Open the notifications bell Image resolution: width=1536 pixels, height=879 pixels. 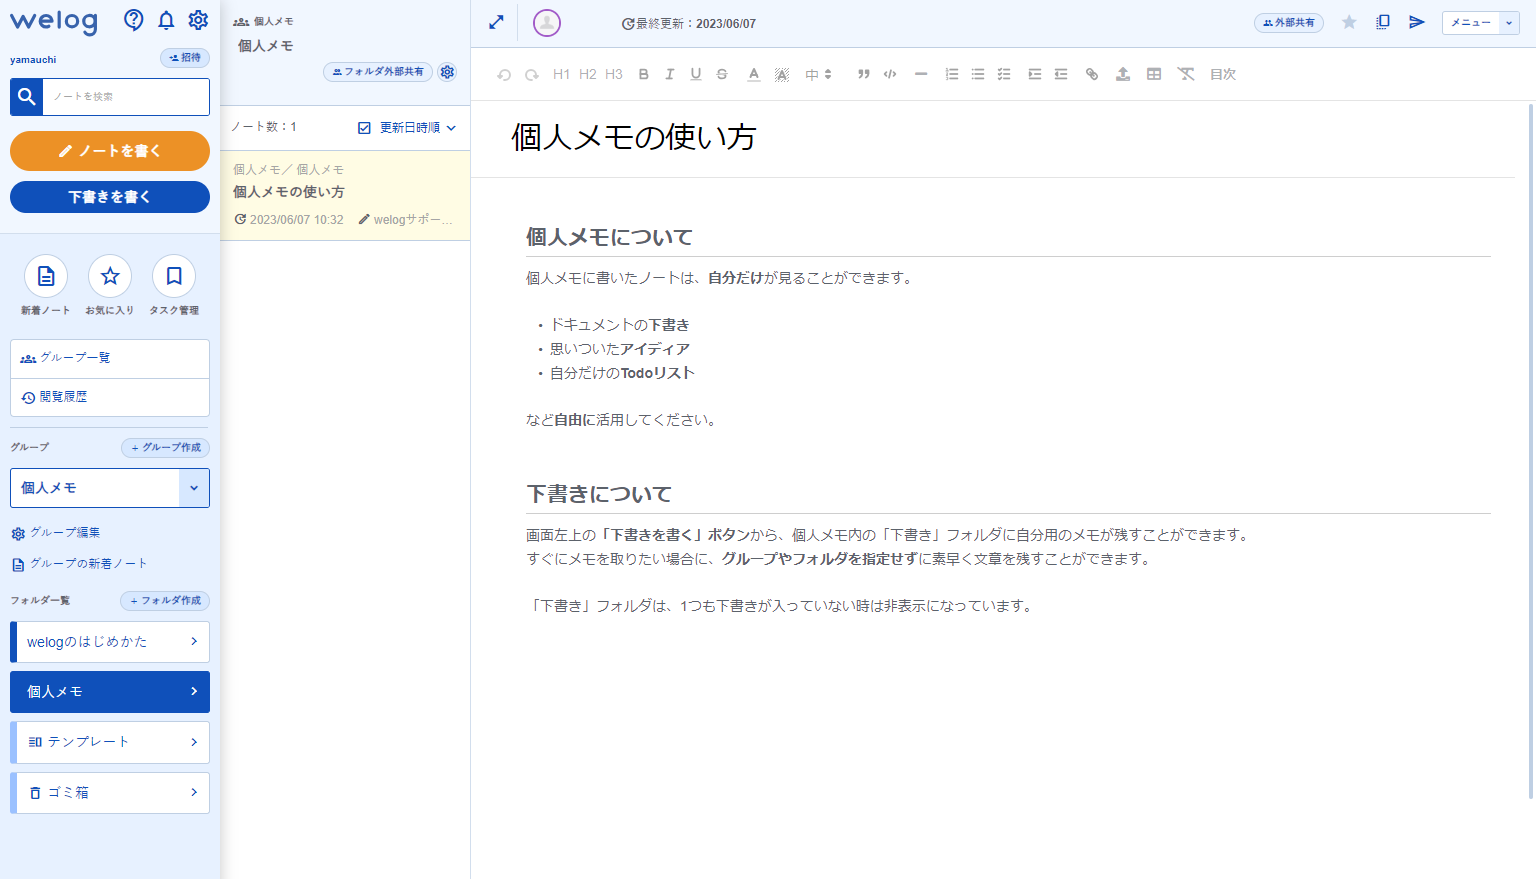[166, 20]
